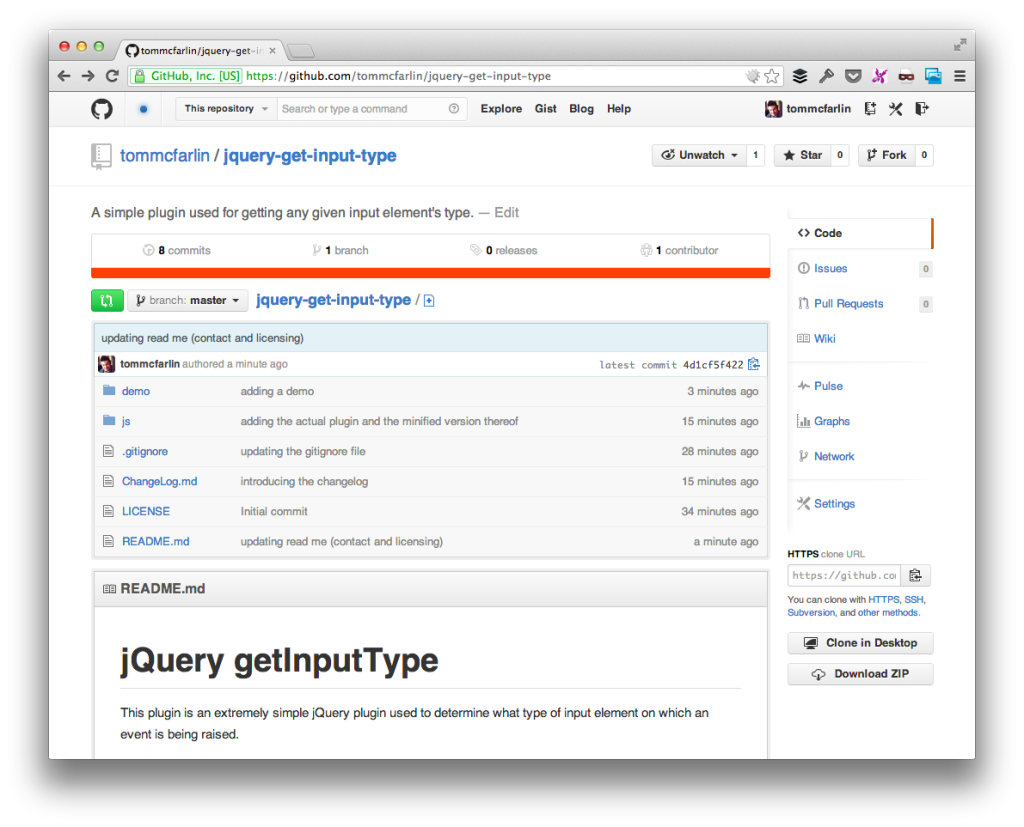Open the This repository search scope dropdown
Viewport: 1024px width, 827px height.
[x=224, y=108]
